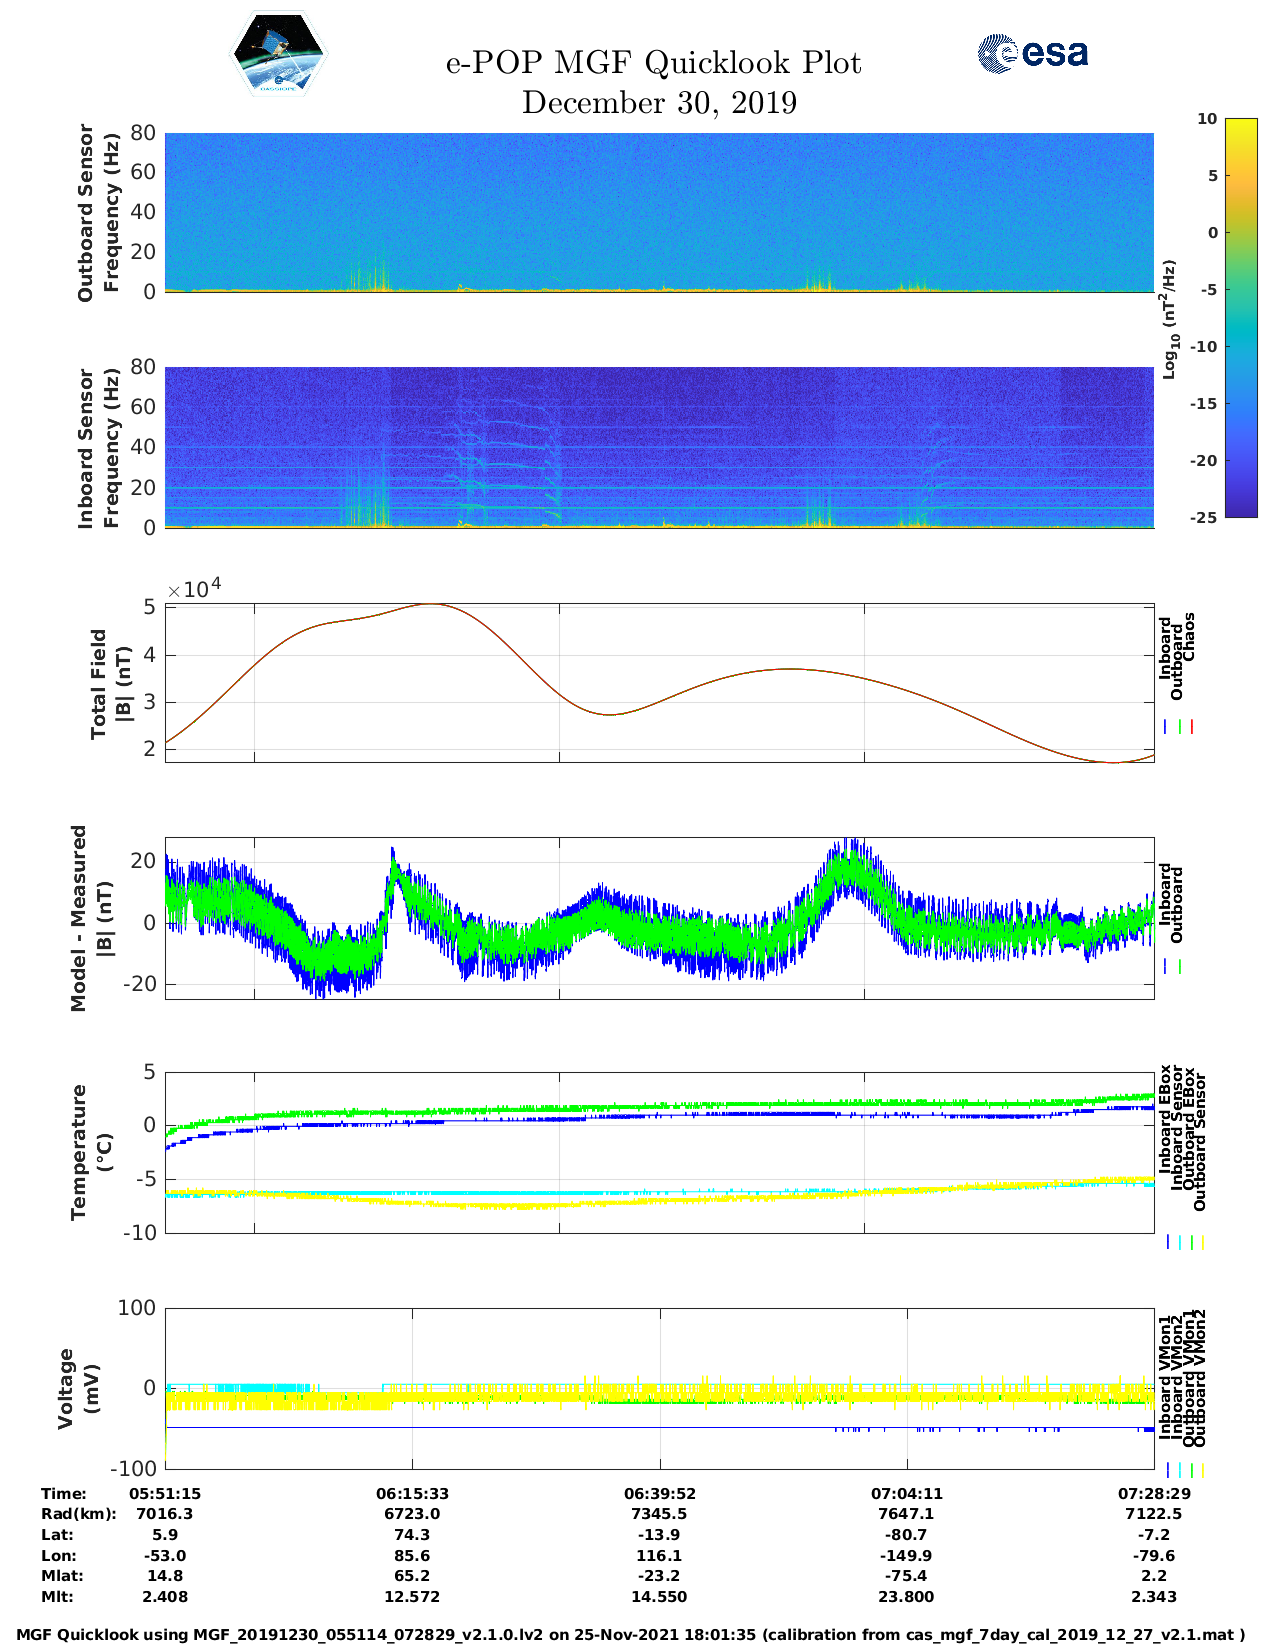Click the Model - Measured residual plot
The height and width of the screenshot is (1650, 1275).
[x=659, y=918]
